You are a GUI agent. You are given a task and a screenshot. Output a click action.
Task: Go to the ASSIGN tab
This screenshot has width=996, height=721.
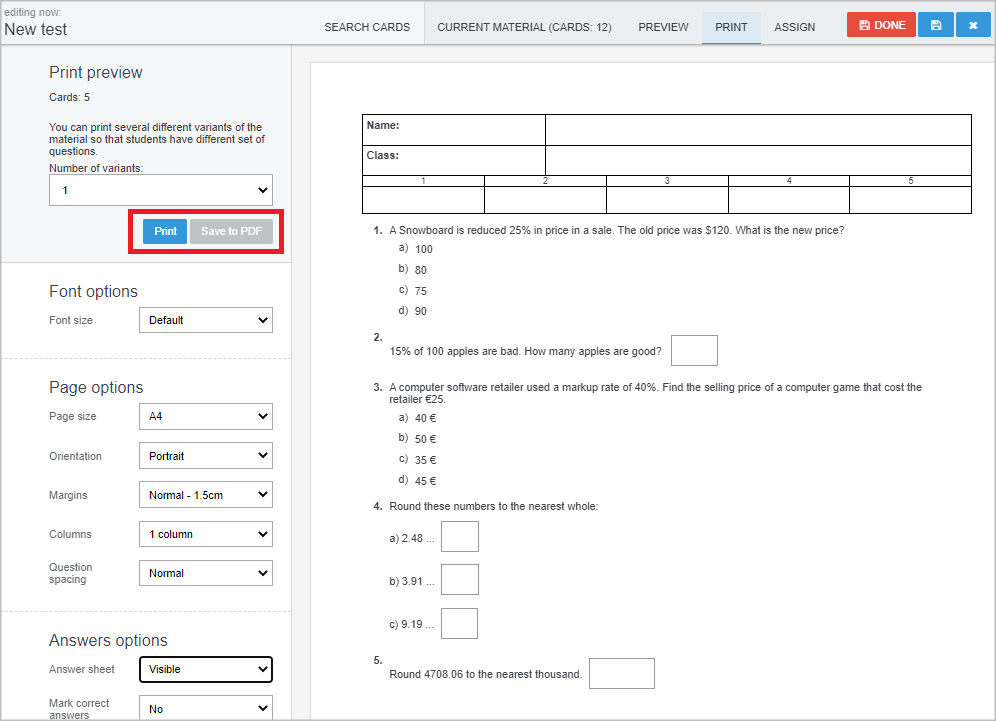(x=795, y=27)
